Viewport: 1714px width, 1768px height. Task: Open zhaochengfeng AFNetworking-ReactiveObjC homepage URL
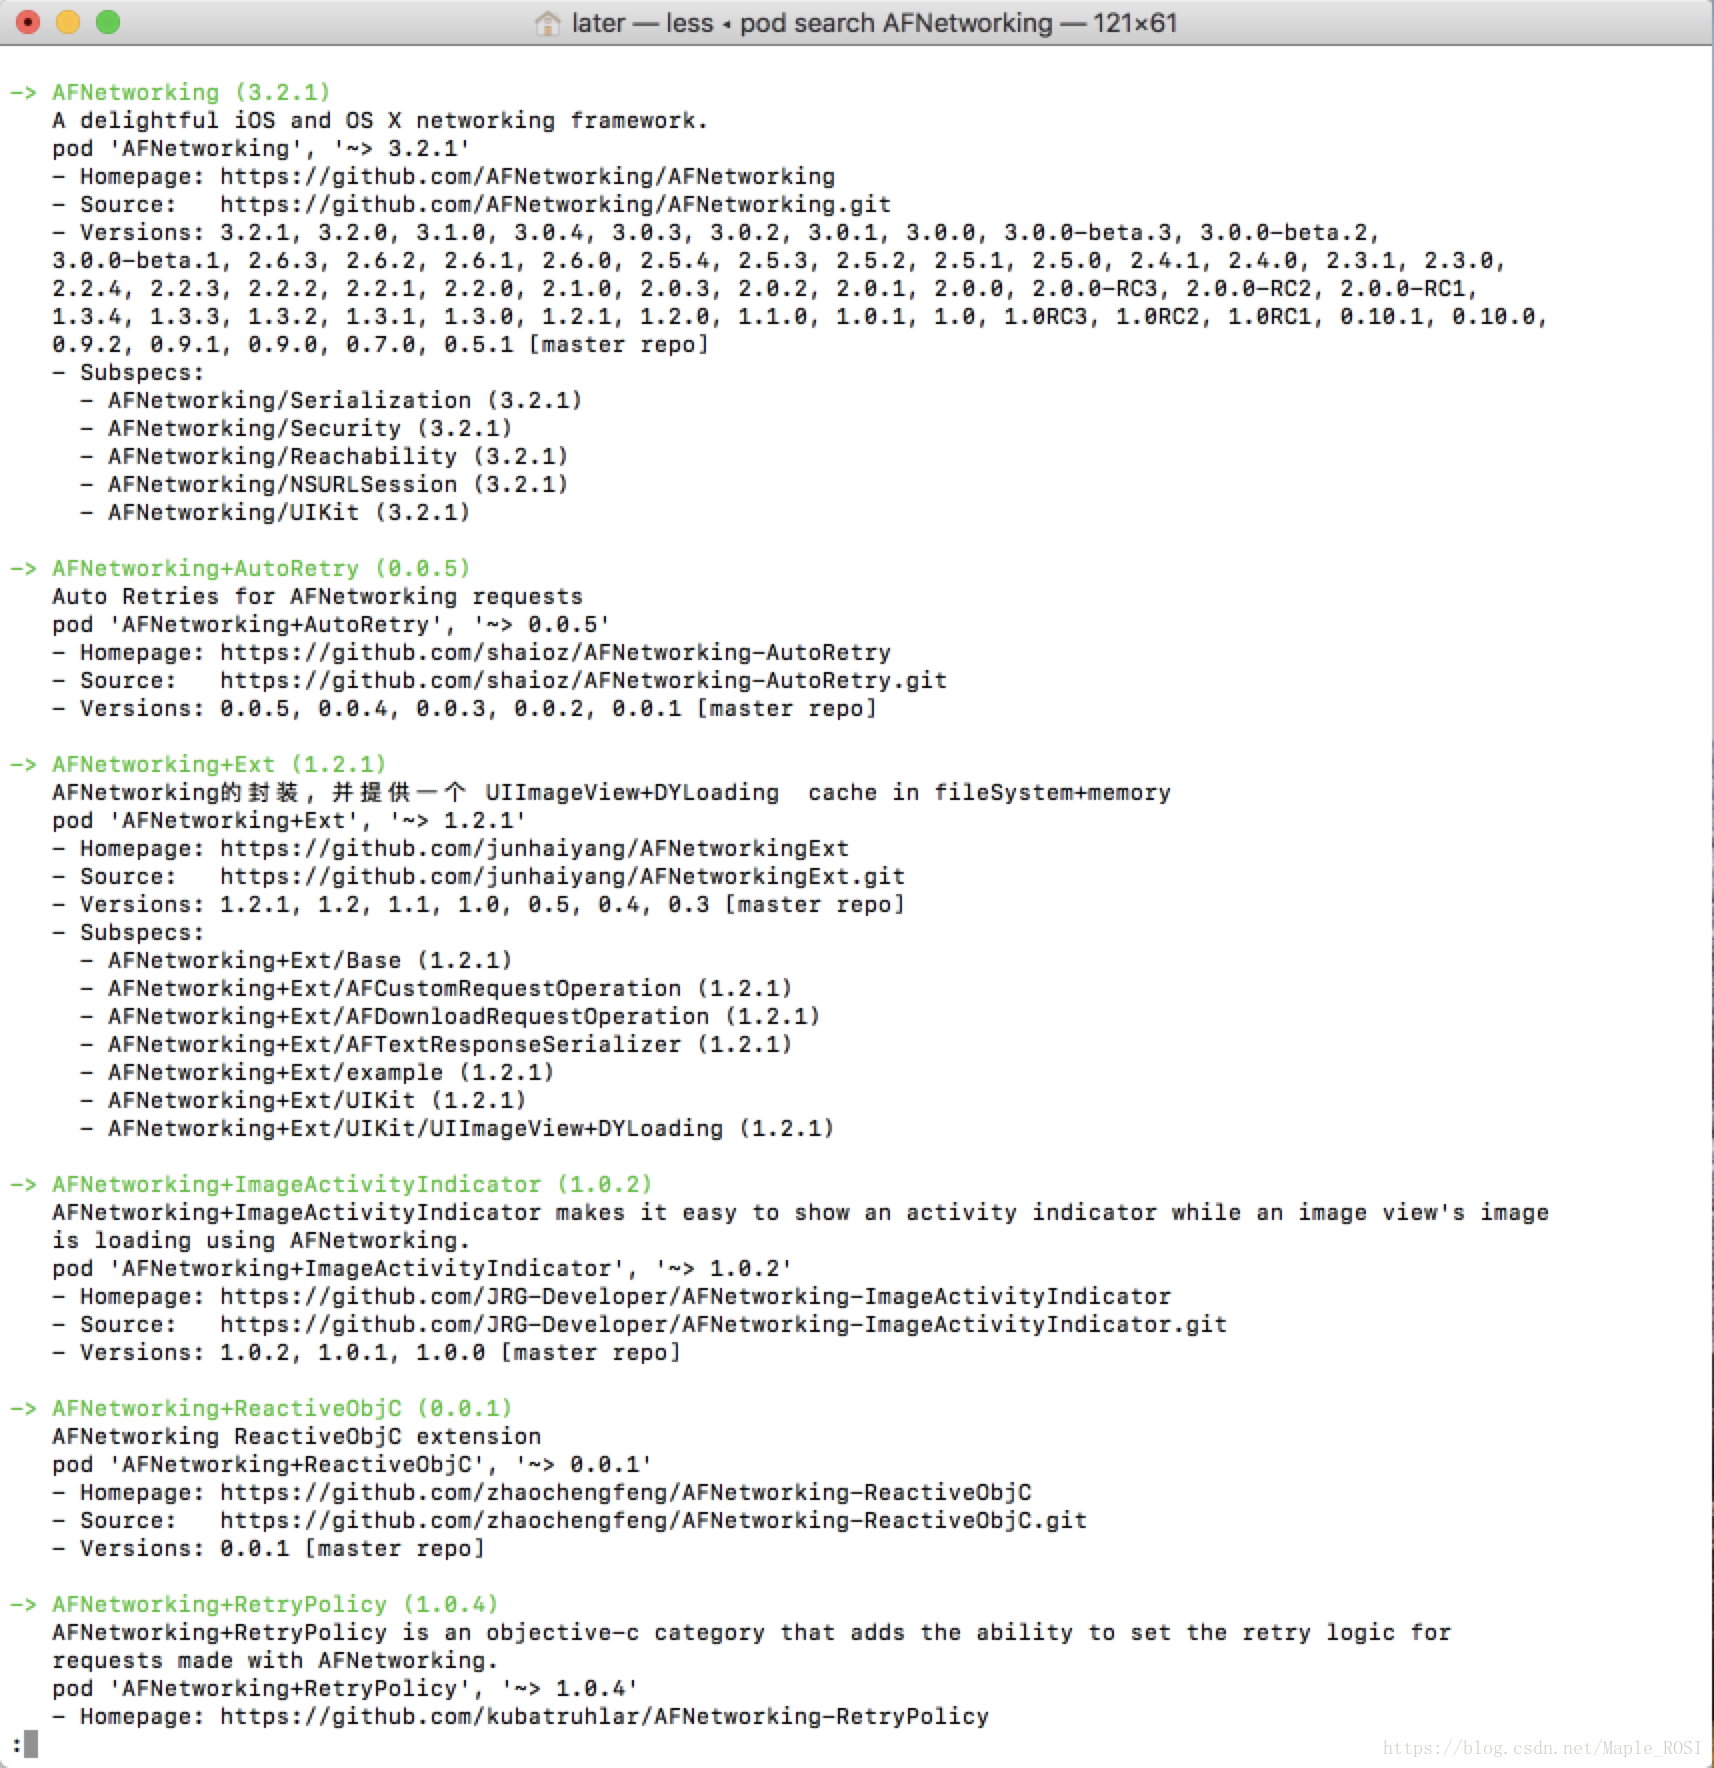[625, 1492]
